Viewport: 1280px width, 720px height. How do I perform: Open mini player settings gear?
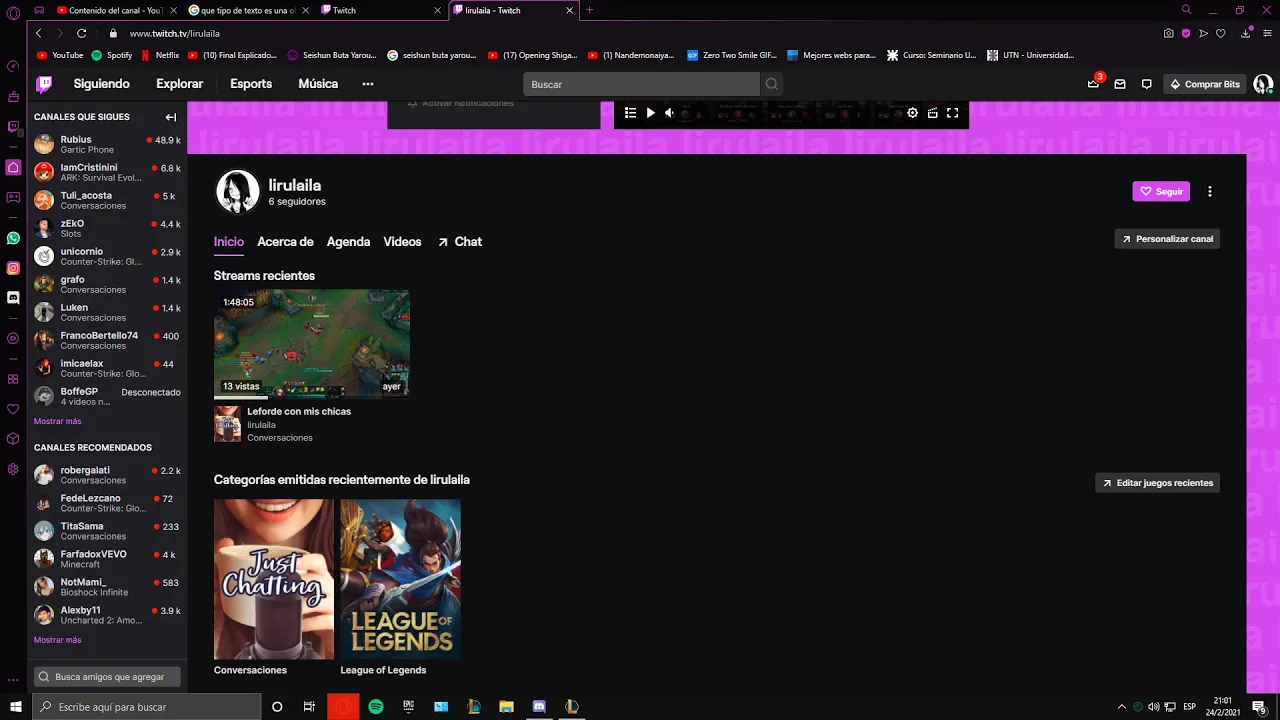912,113
